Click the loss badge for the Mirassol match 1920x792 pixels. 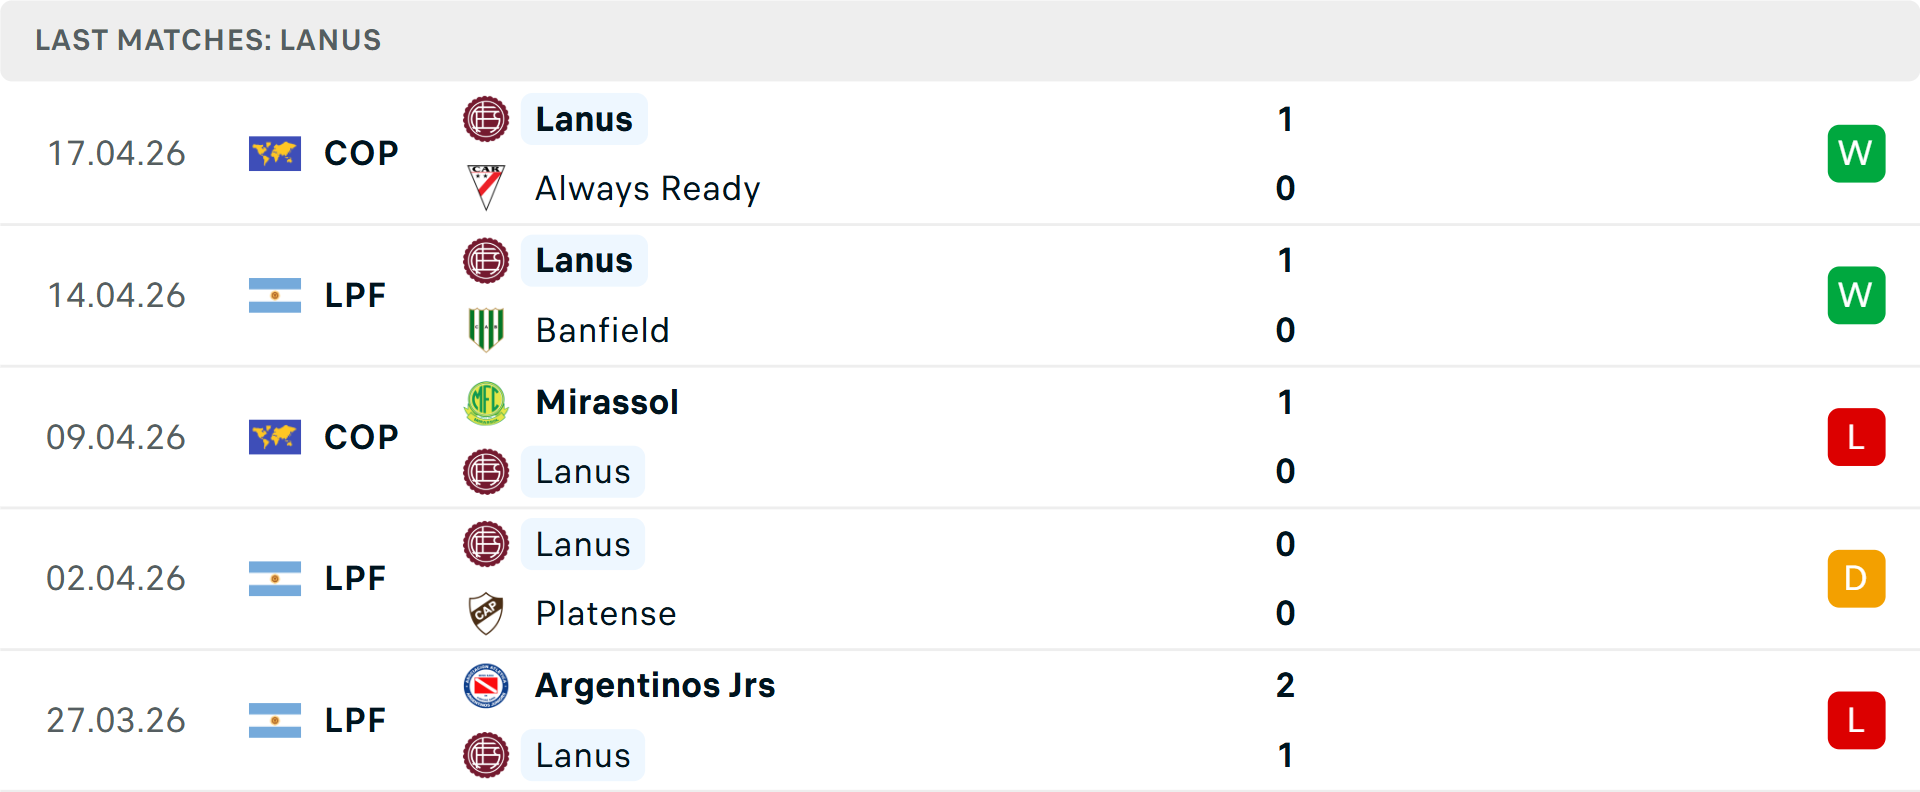point(1856,437)
